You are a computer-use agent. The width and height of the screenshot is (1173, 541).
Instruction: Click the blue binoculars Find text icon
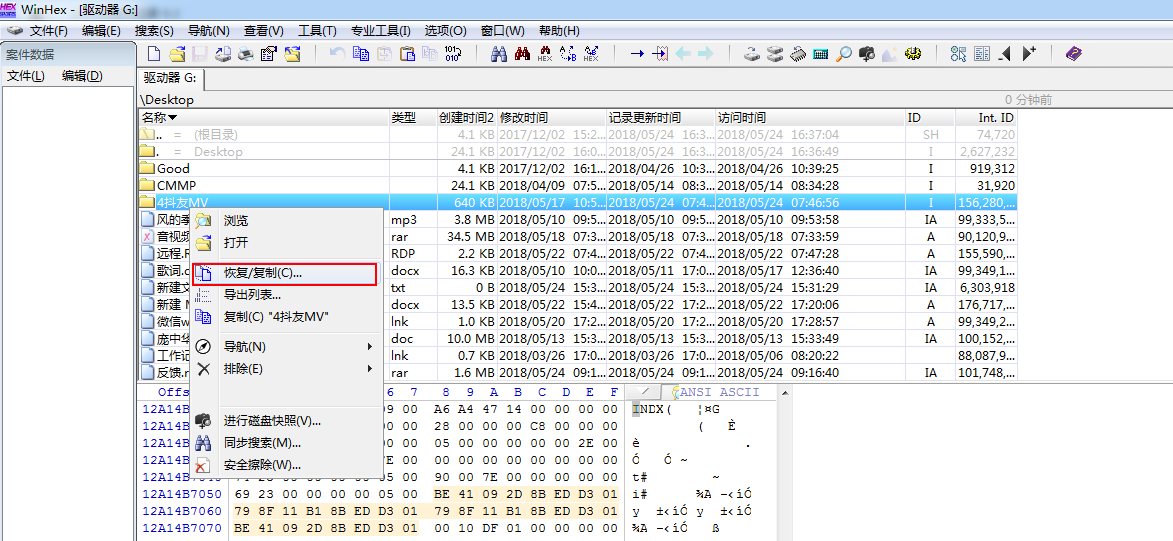(x=499, y=54)
